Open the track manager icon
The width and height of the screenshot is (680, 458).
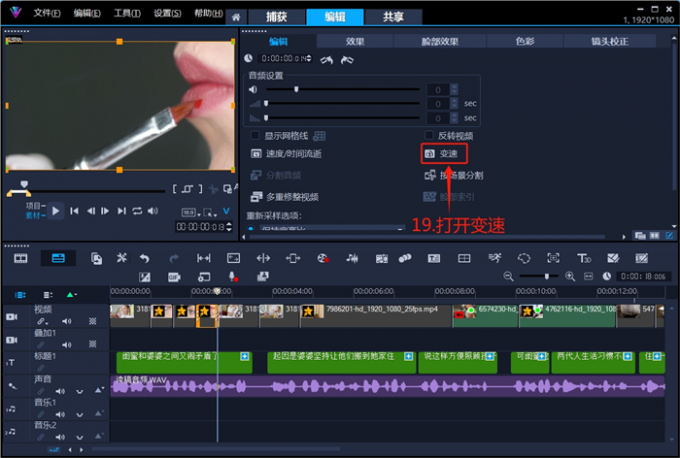click(x=48, y=295)
